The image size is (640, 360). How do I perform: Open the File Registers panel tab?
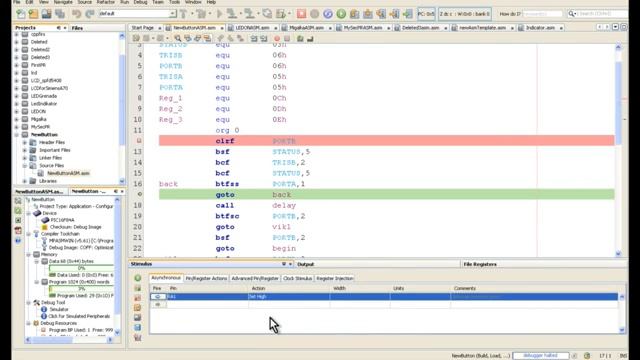[480, 264]
